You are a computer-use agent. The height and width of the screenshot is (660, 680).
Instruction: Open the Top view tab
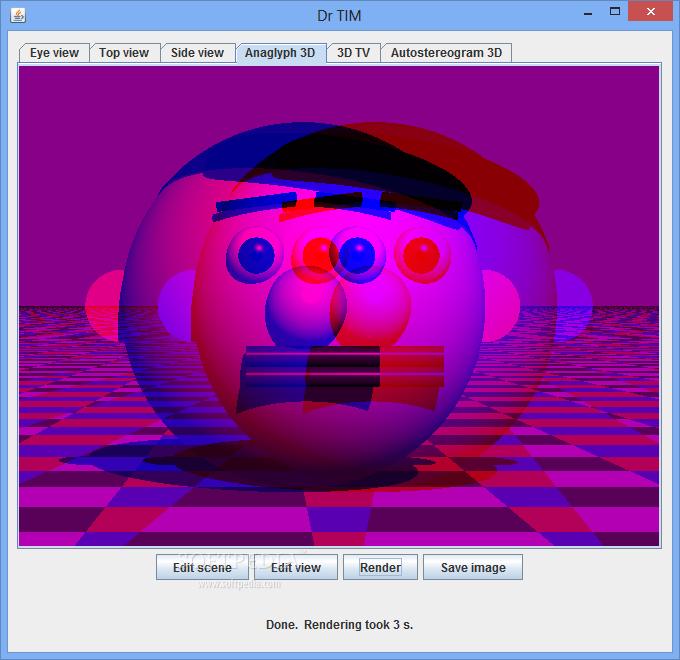(x=124, y=53)
